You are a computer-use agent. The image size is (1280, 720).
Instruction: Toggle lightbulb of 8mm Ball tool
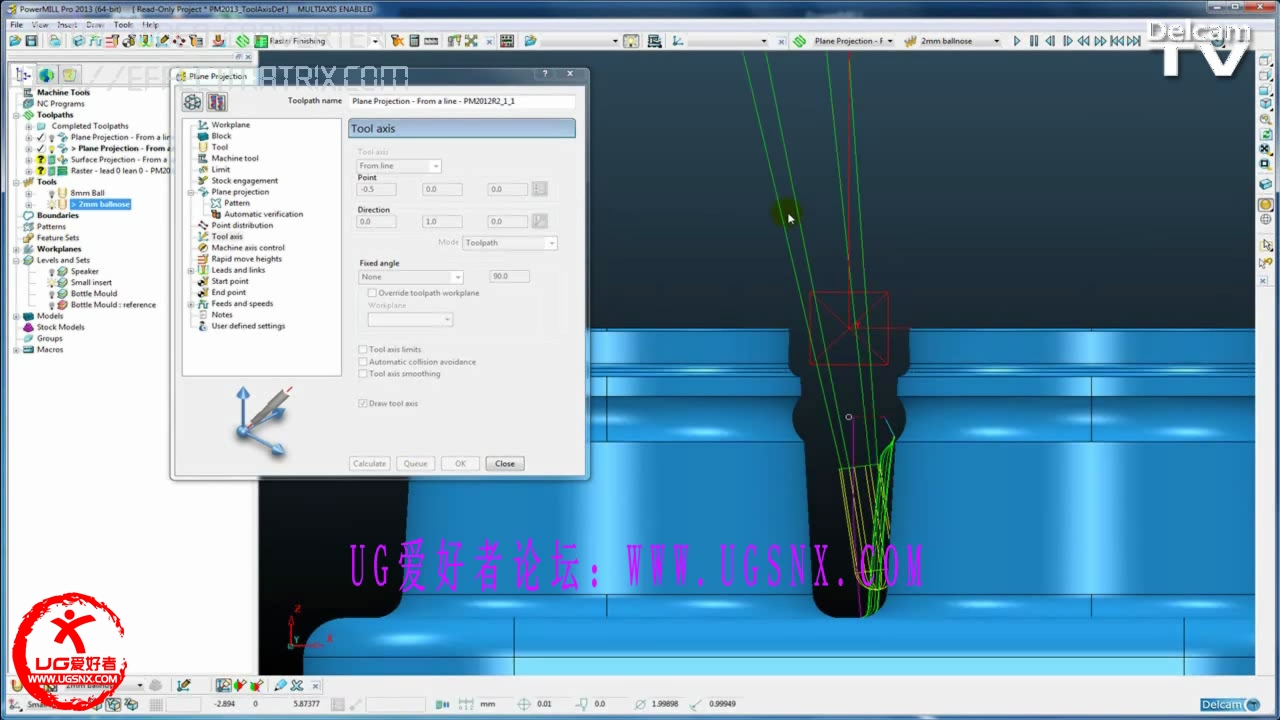click(x=52, y=193)
